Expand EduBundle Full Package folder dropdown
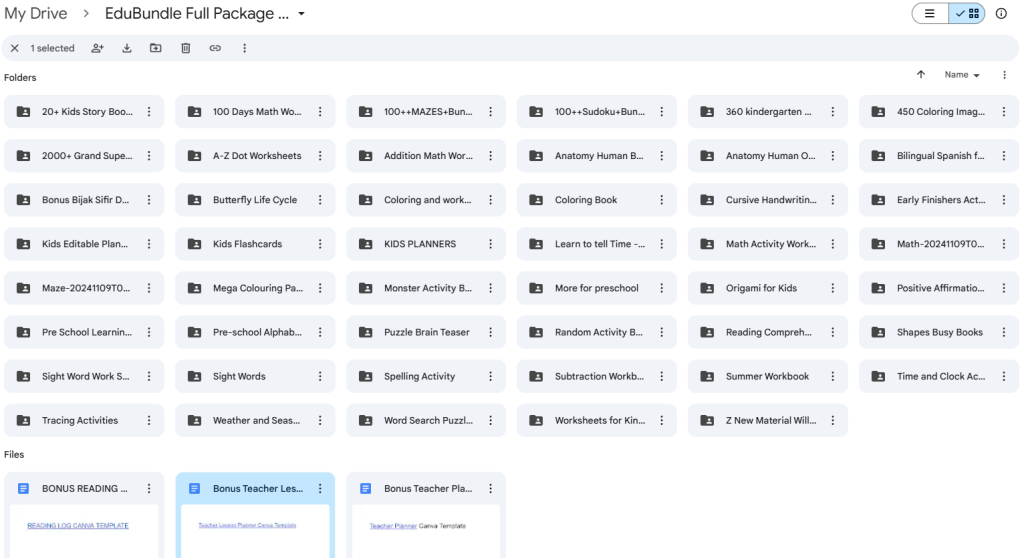 (x=302, y=14)
